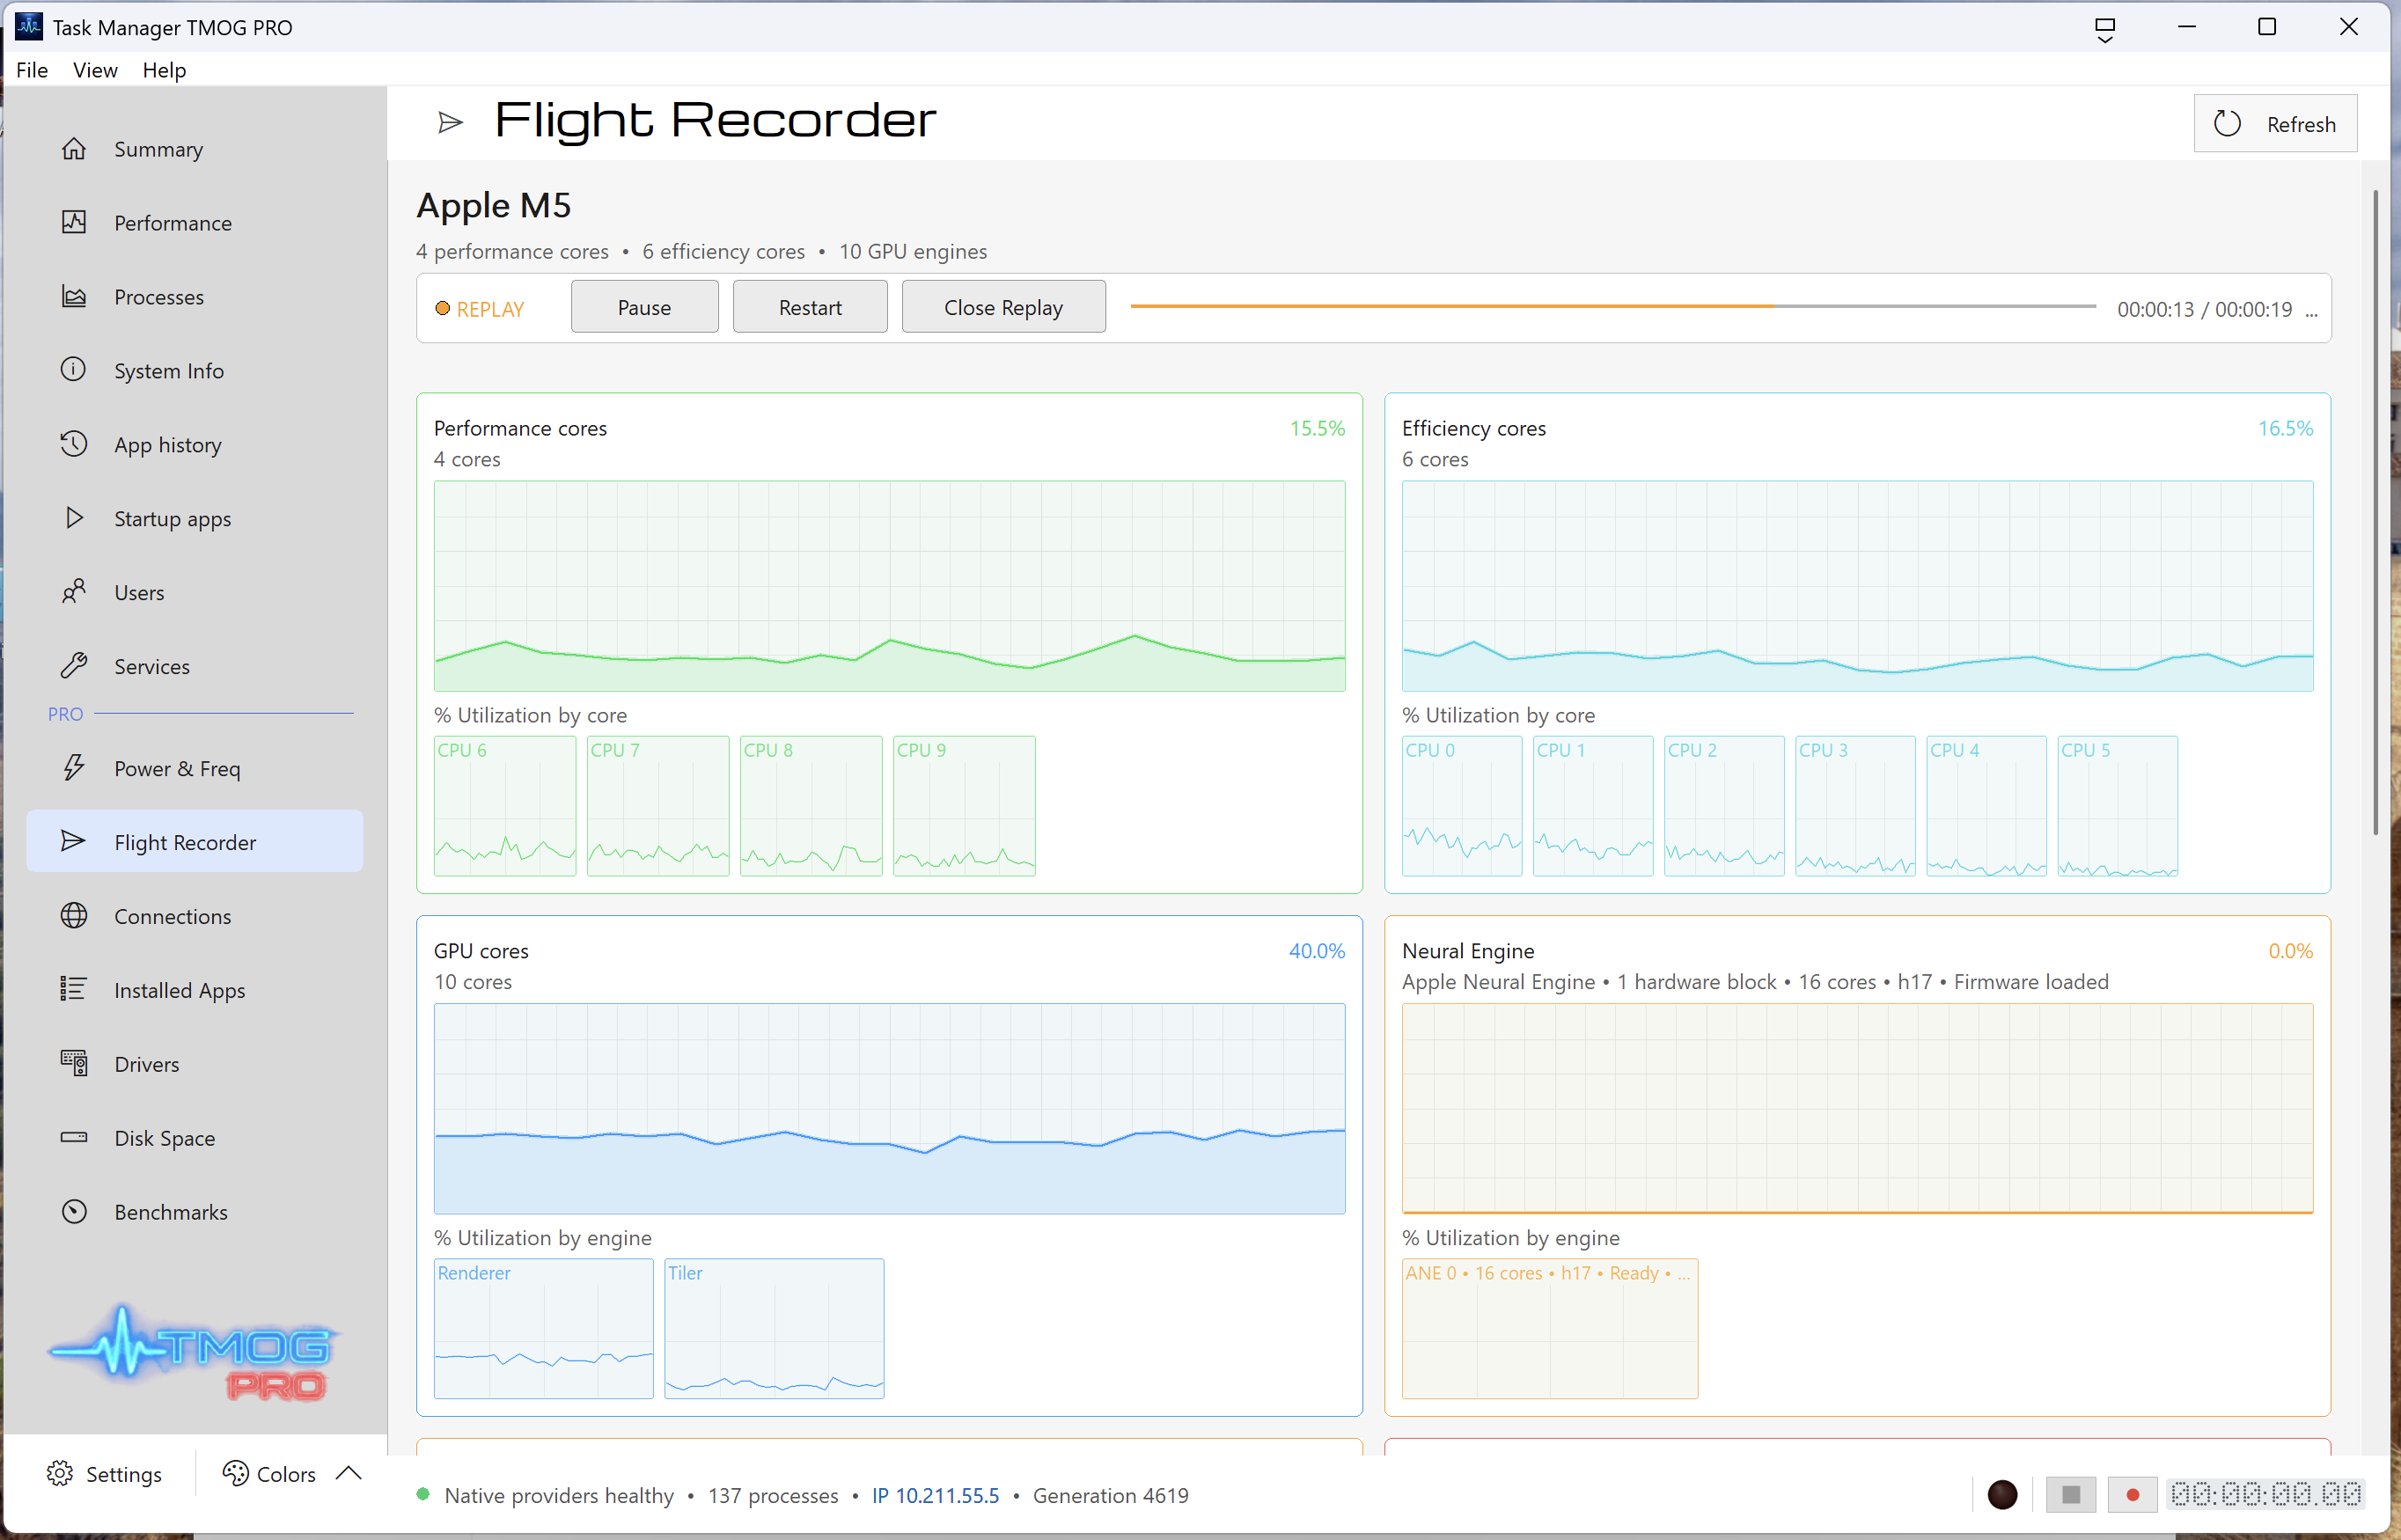Screen dimensions: 2401x1540
Task: Open the App history clock icon
Action: (x=74, y=444)
